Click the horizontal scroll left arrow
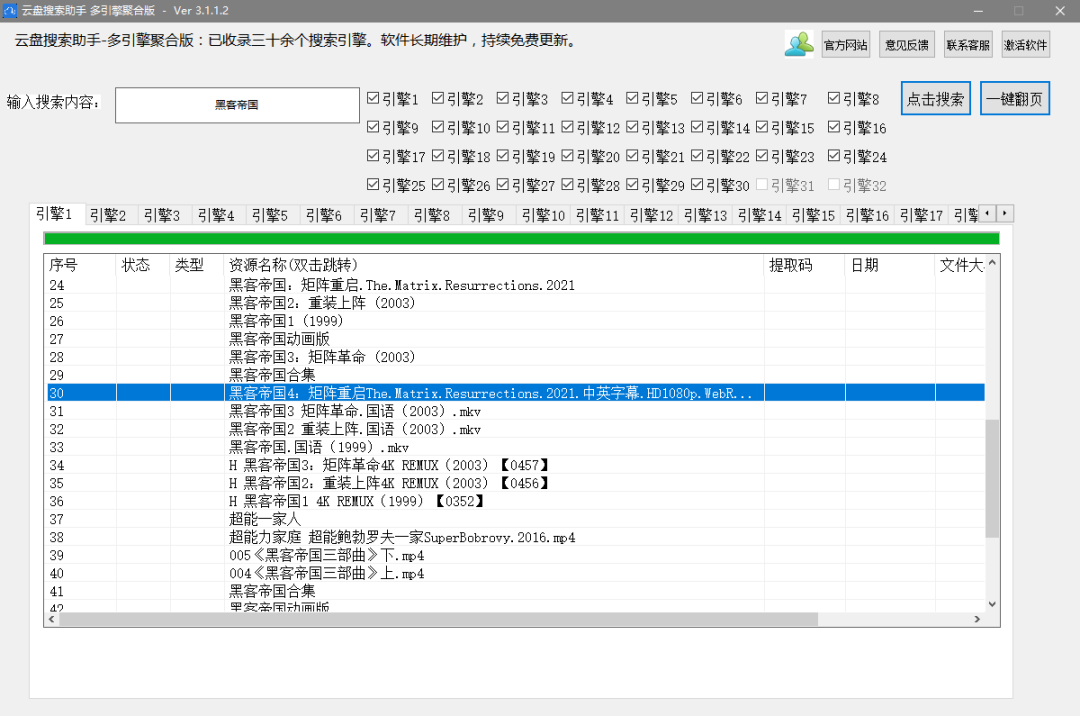Image resolution: width=1080 pixels, height=716 pixels. click(52, 620)
